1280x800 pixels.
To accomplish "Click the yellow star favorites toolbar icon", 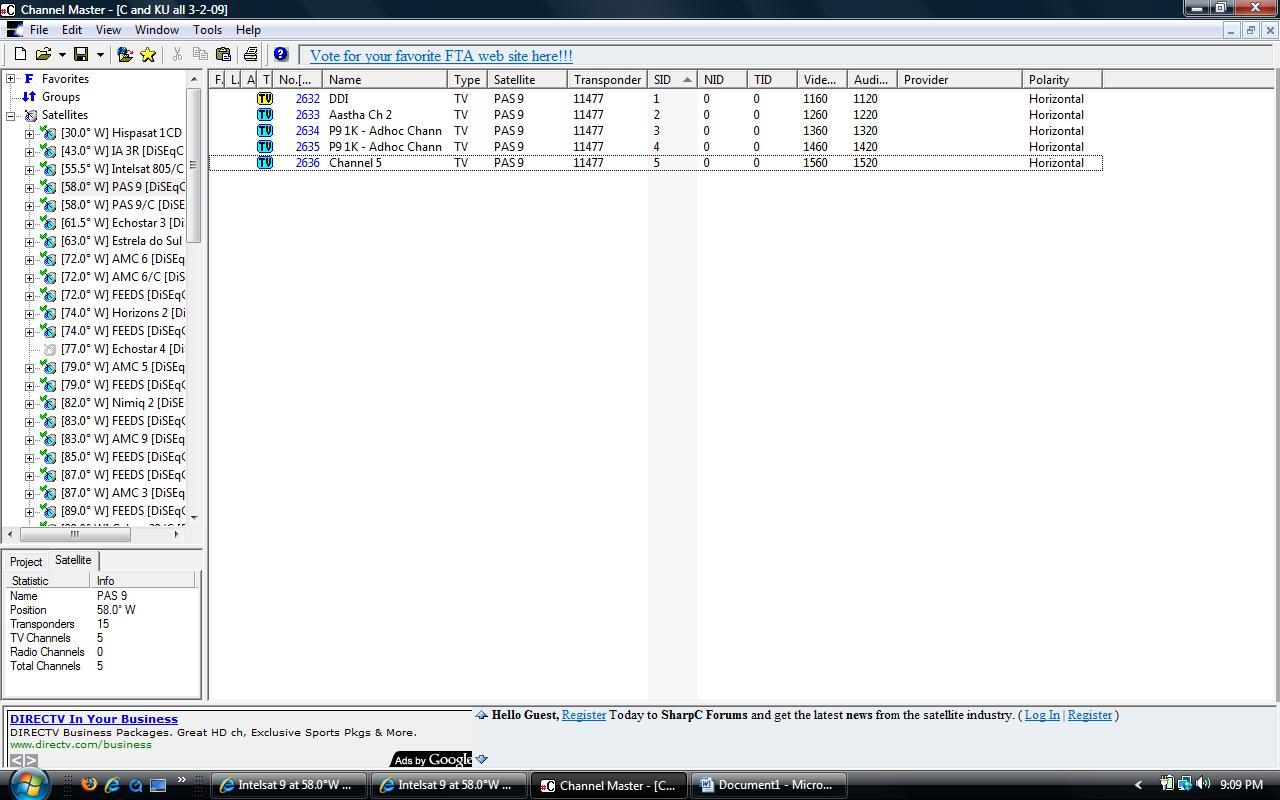I will (x=148, y=54).
